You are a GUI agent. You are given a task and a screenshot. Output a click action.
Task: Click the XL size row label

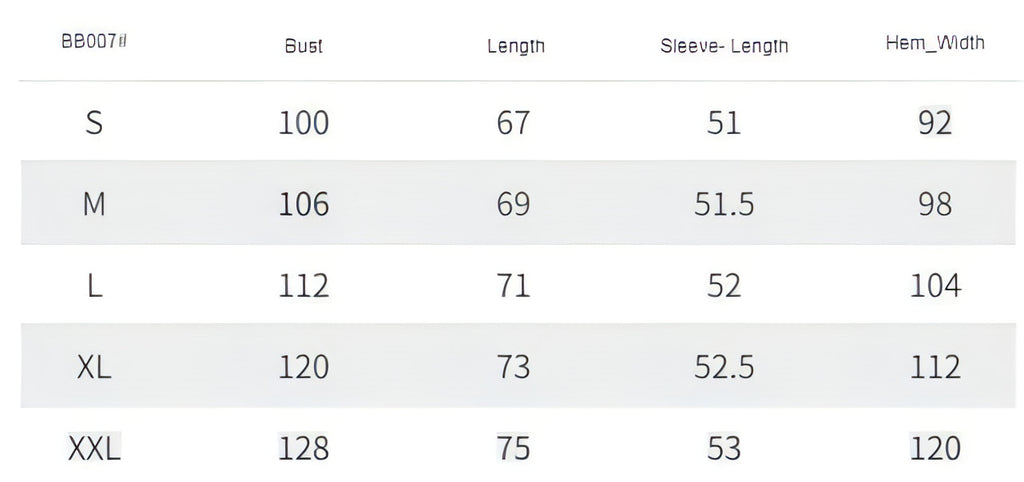click(x=94, y=367)
